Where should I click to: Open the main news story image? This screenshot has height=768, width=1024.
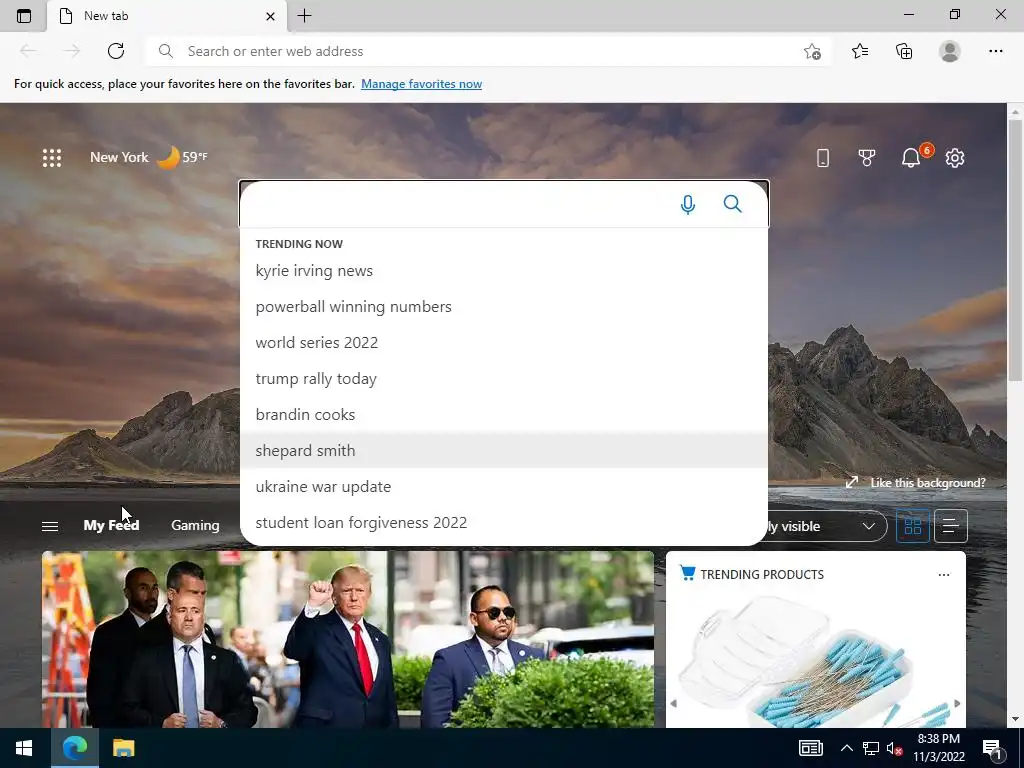(x=348, y=639)
